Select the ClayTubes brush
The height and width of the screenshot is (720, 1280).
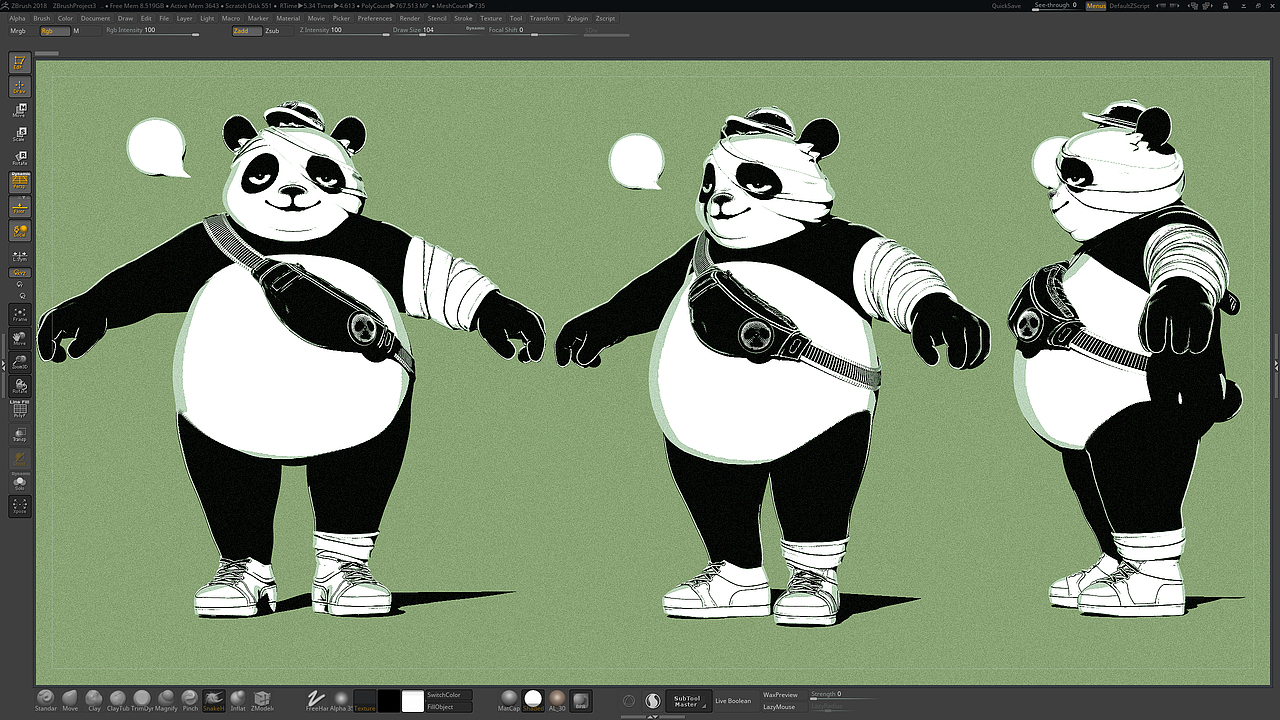[118, 701]
